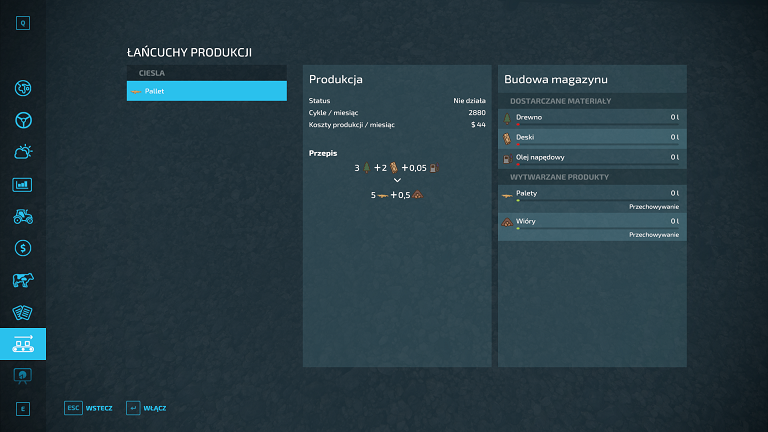This screenshot has height=432, width=768.
Task: Select the production chains sidebar tab
Action: tap(23, 344)
